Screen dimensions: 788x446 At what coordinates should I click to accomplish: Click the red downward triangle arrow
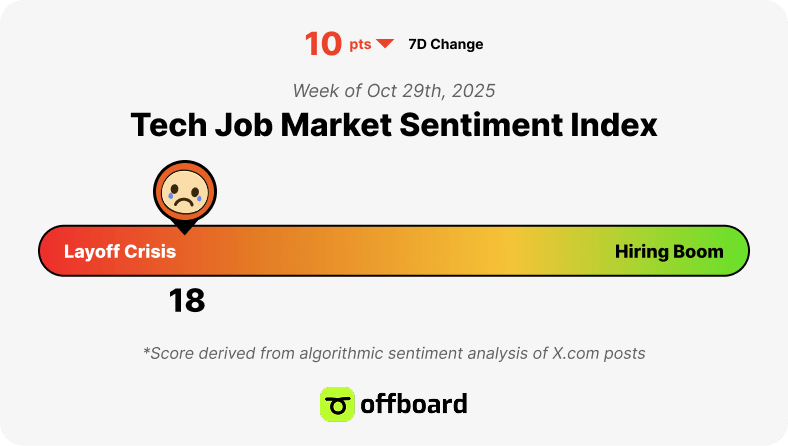(x=385, y=44)
